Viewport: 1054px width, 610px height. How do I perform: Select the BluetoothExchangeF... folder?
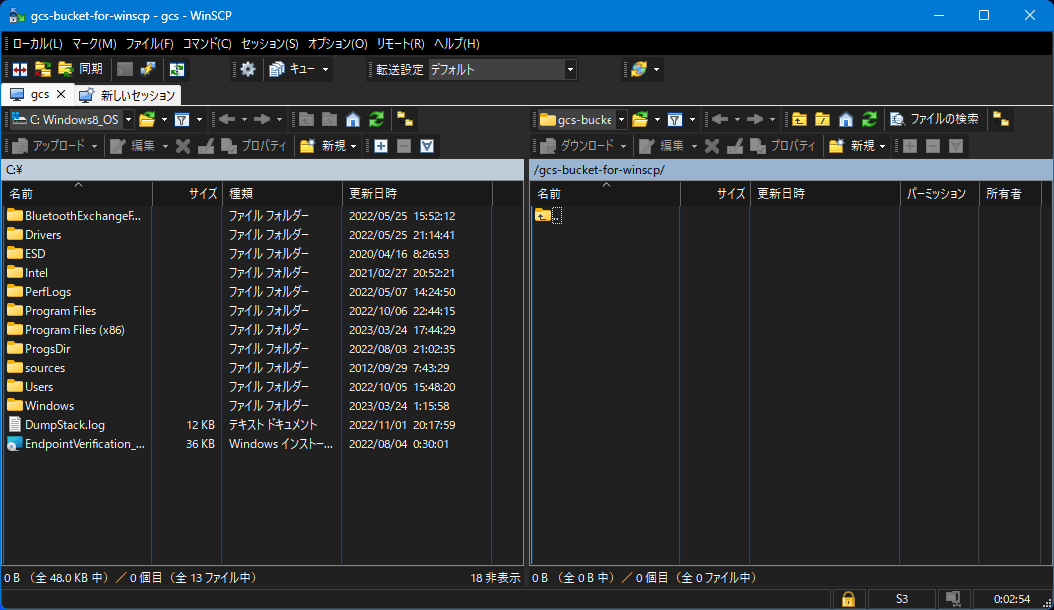click(83, 216)
